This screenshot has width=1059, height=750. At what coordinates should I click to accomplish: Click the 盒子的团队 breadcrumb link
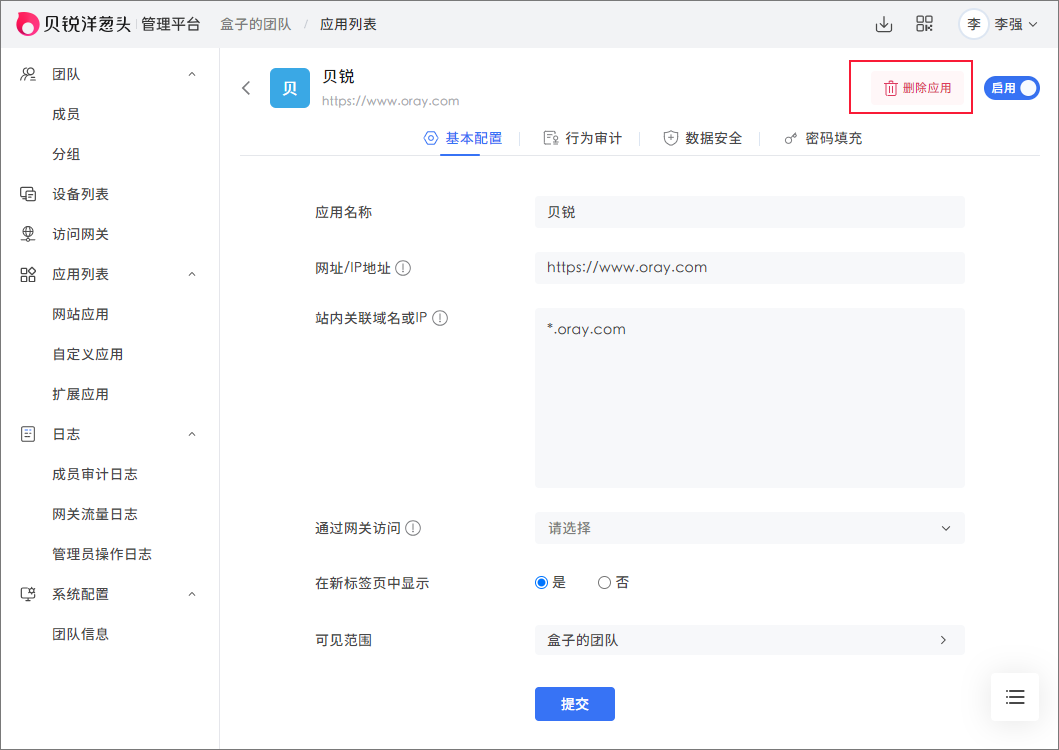coord(256,24)
